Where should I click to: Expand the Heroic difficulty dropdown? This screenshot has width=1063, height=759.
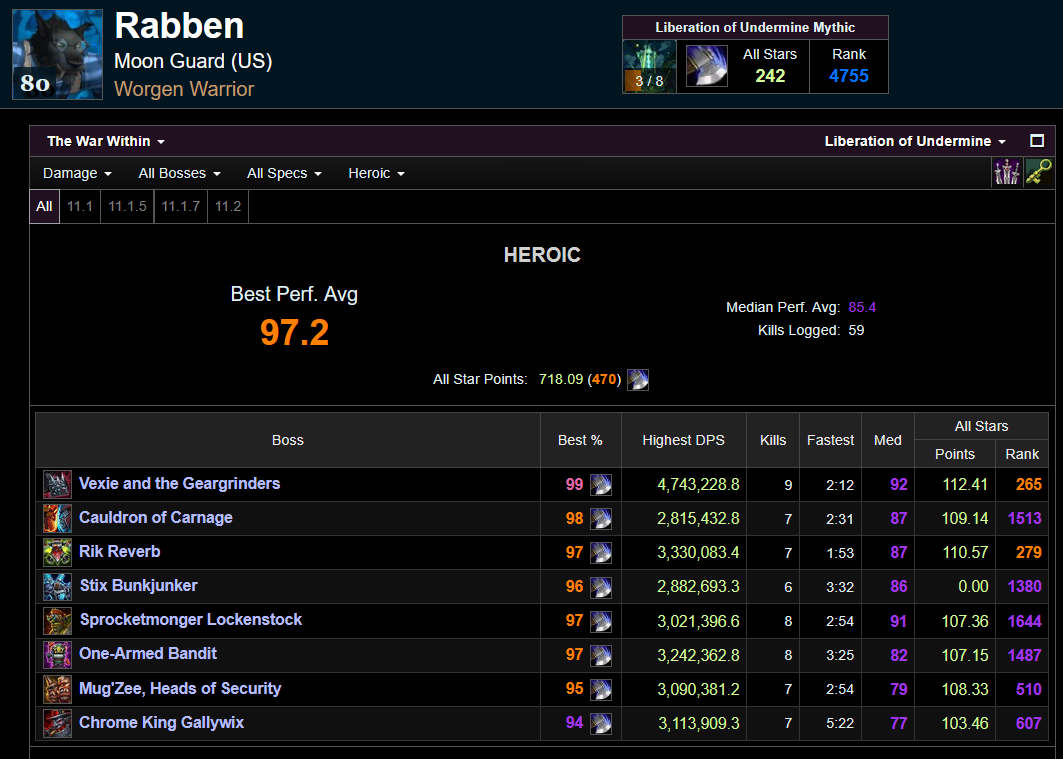pos(376,173)
